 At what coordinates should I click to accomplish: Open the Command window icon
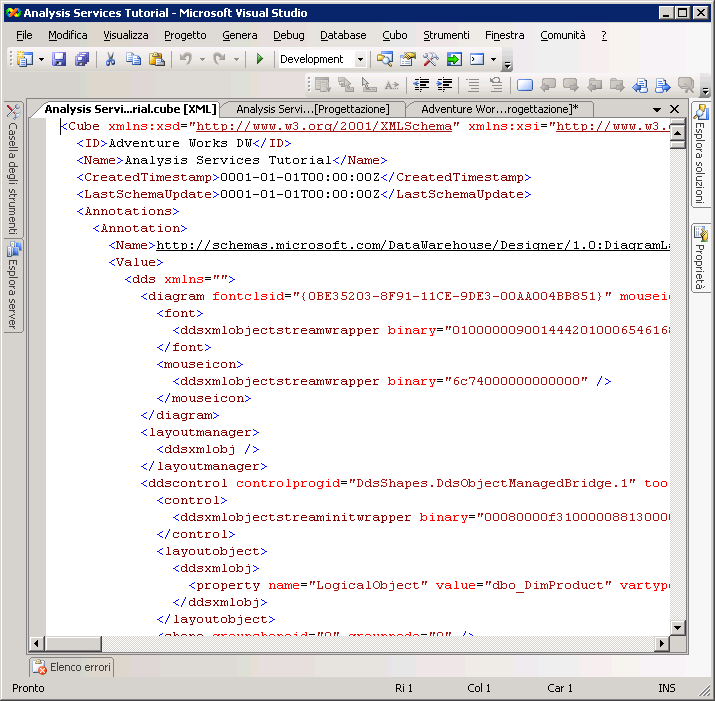477,59
